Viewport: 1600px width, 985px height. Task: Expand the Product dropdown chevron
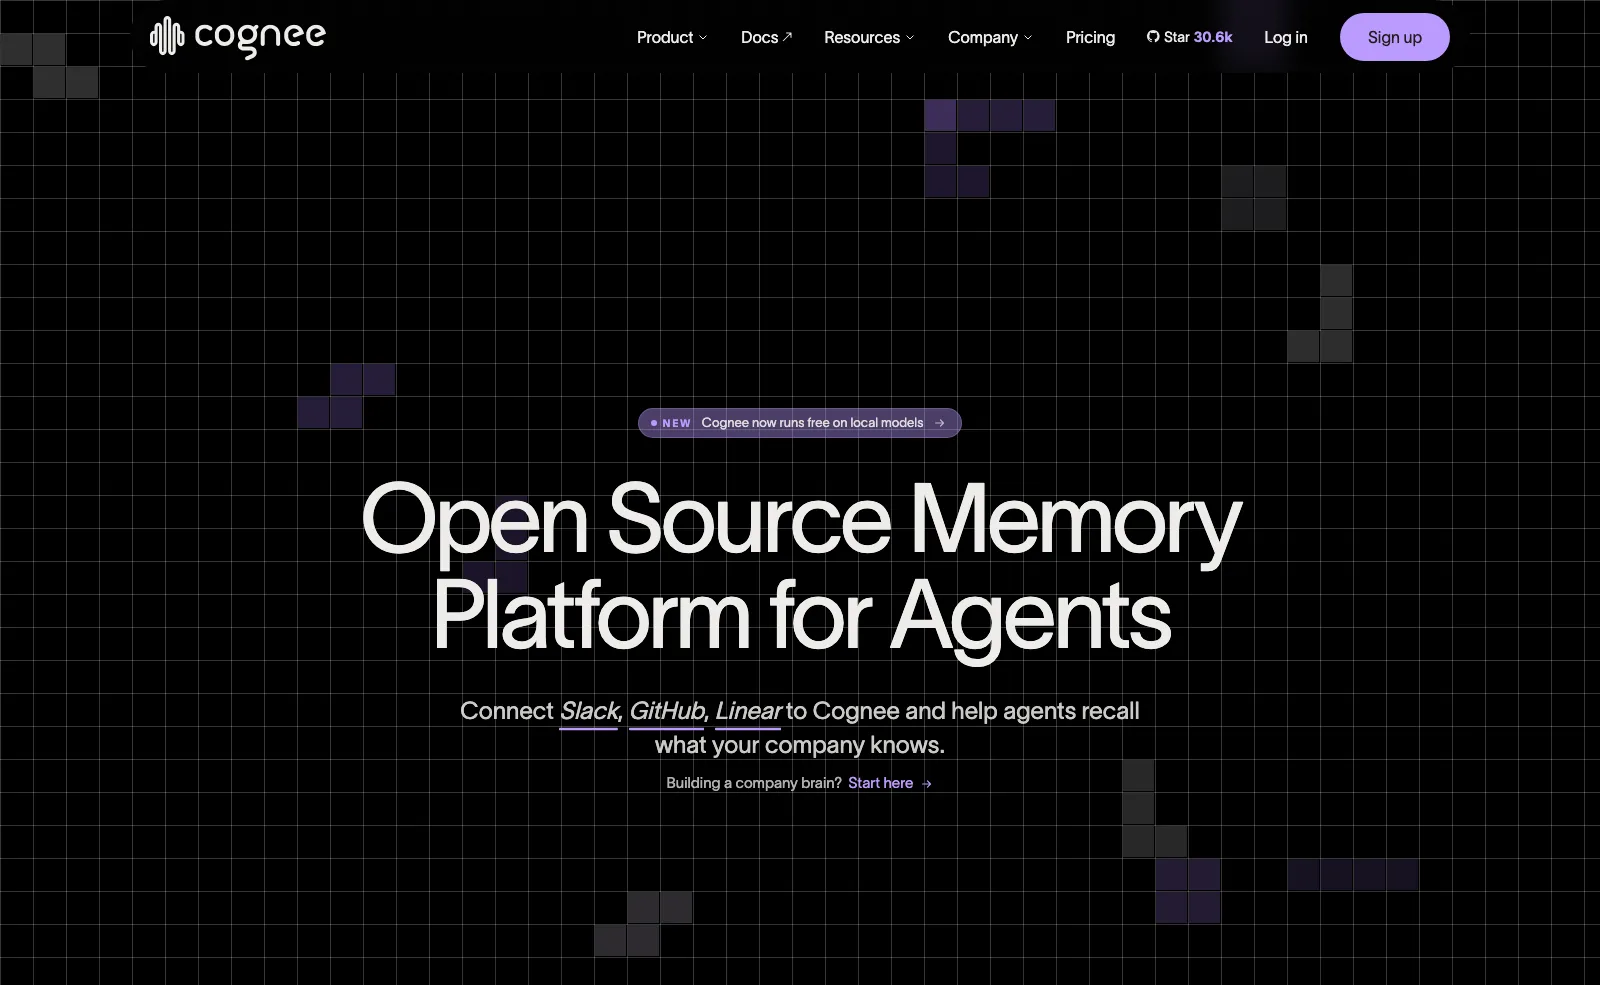703,38
